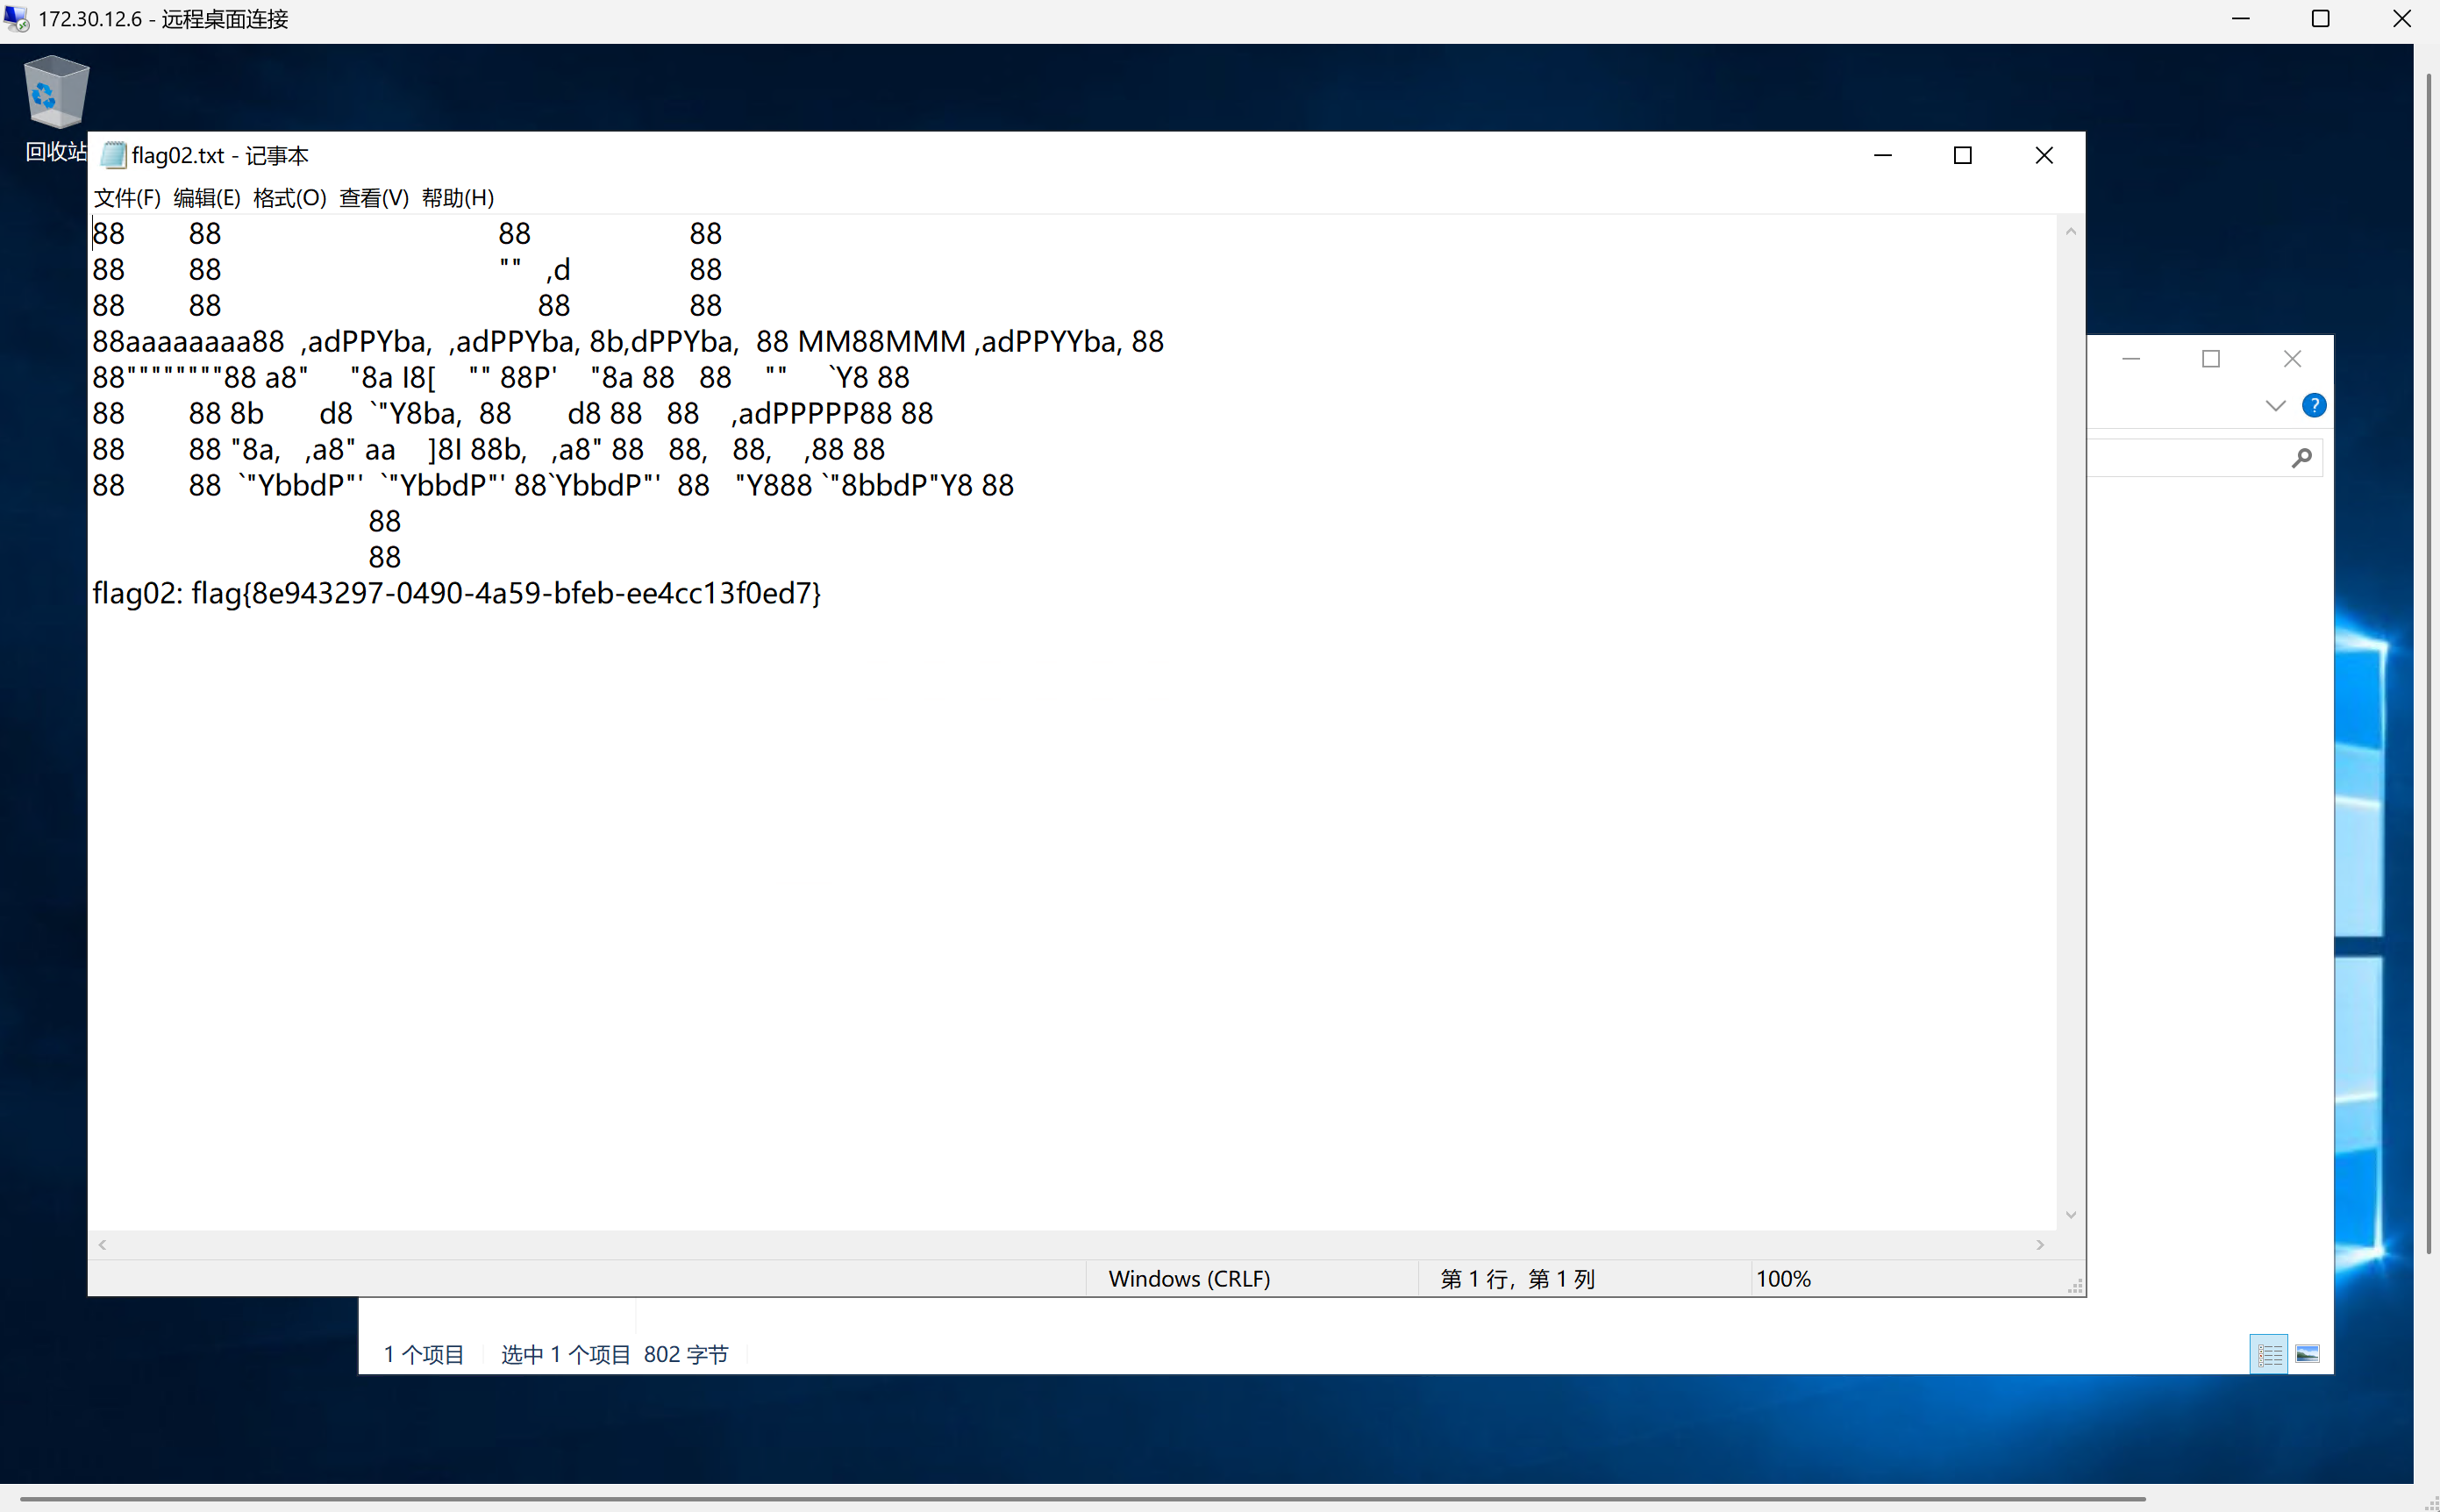The image size is (2440, 1512).
Task: Switch Explorer to large thumbnails view icon
Action: 2307,1354
